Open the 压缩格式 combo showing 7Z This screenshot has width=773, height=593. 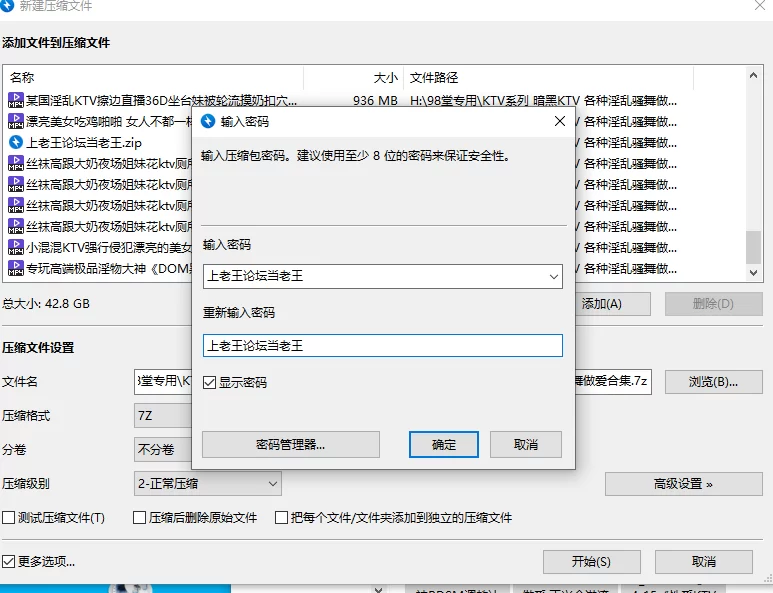(163, 416)
